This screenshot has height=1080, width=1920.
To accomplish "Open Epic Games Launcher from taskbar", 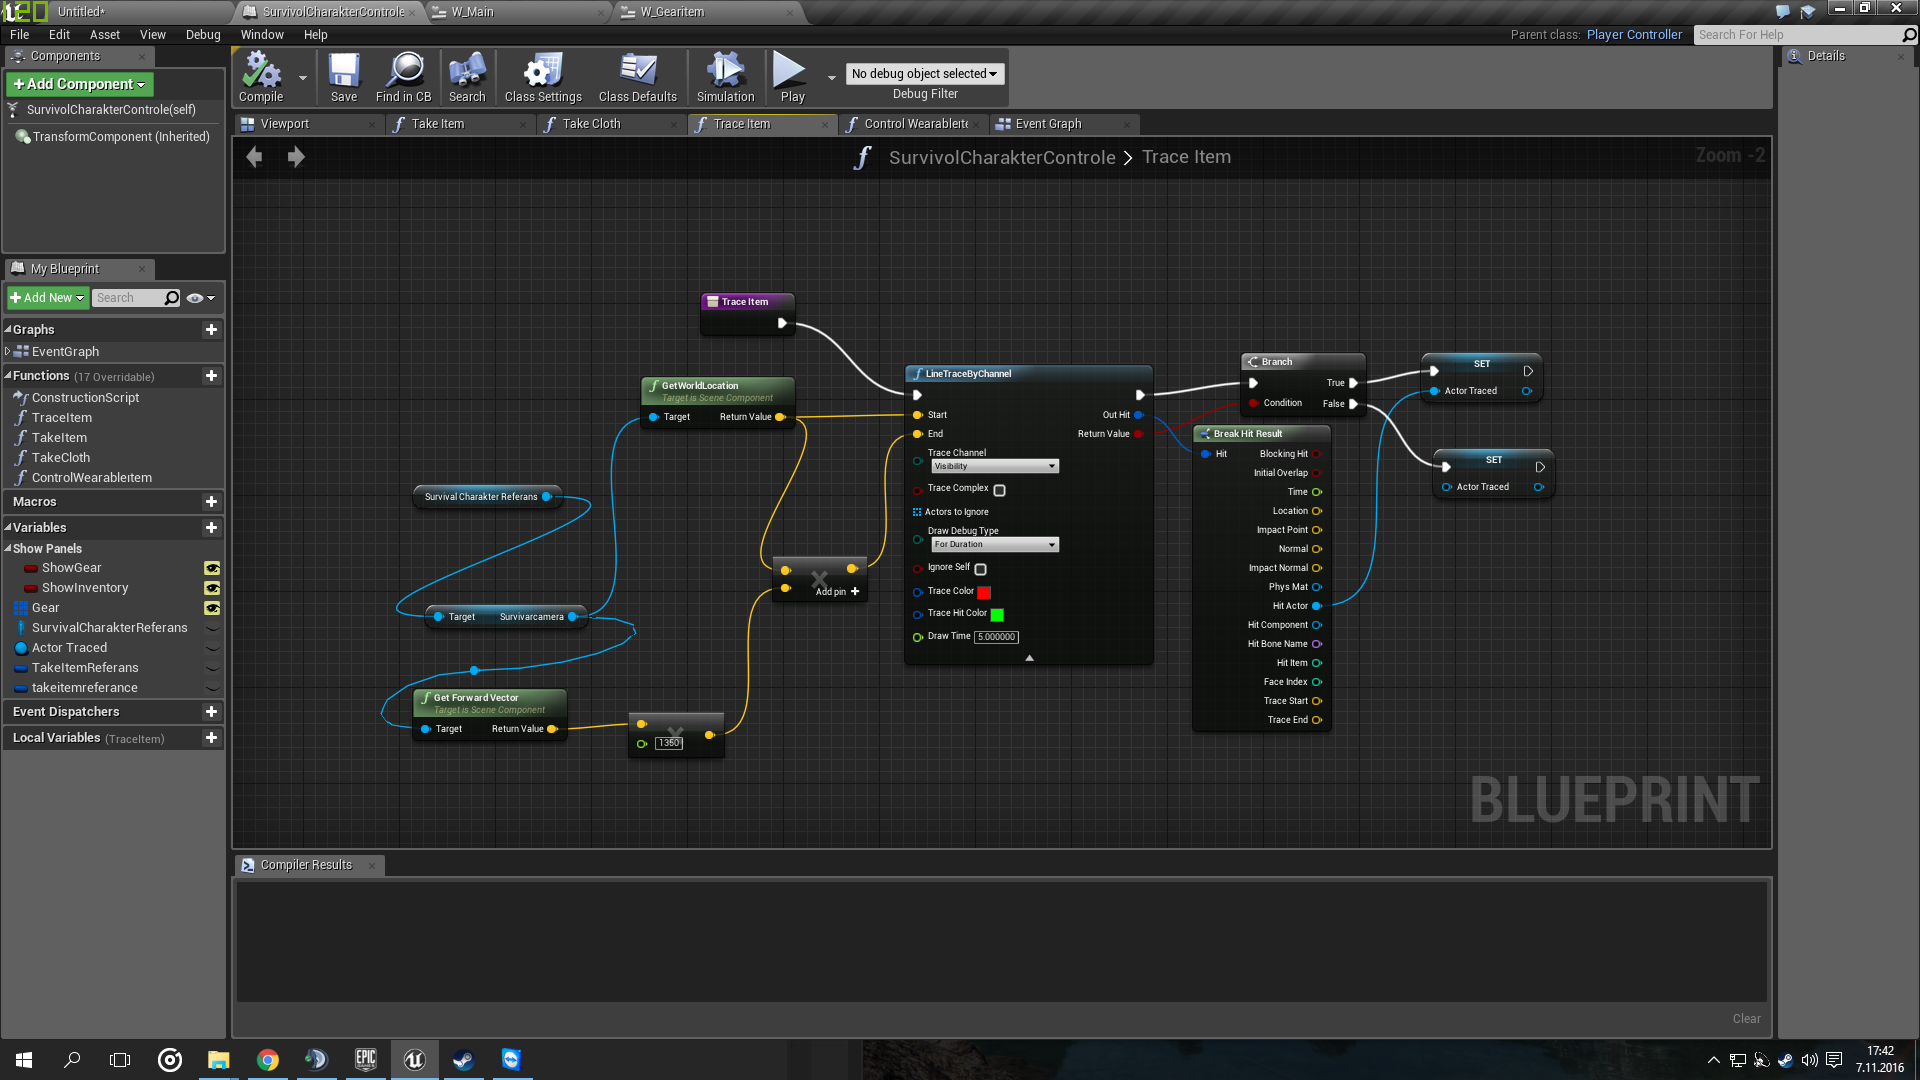I will pyautogui.click(x=366, y=1060).
